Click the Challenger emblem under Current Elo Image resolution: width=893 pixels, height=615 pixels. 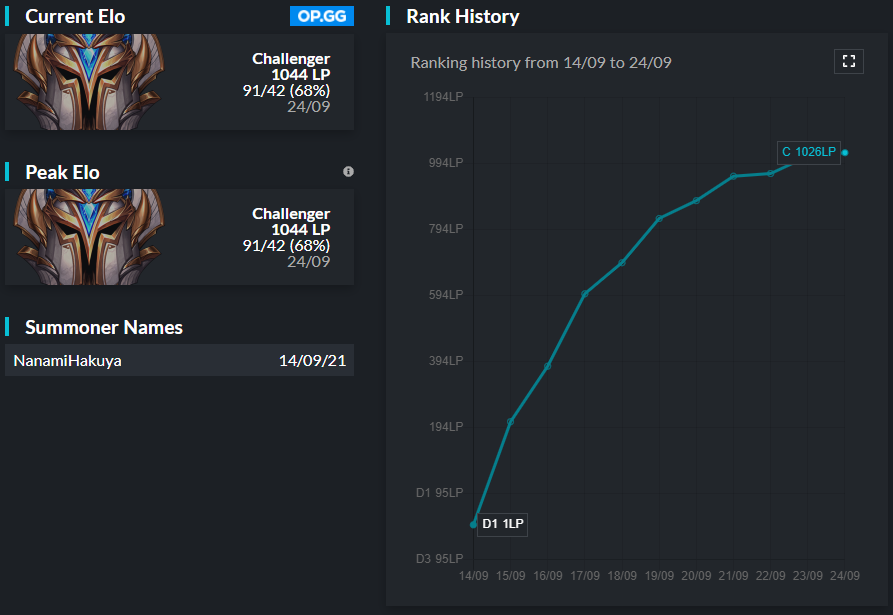tap(78, 82)
